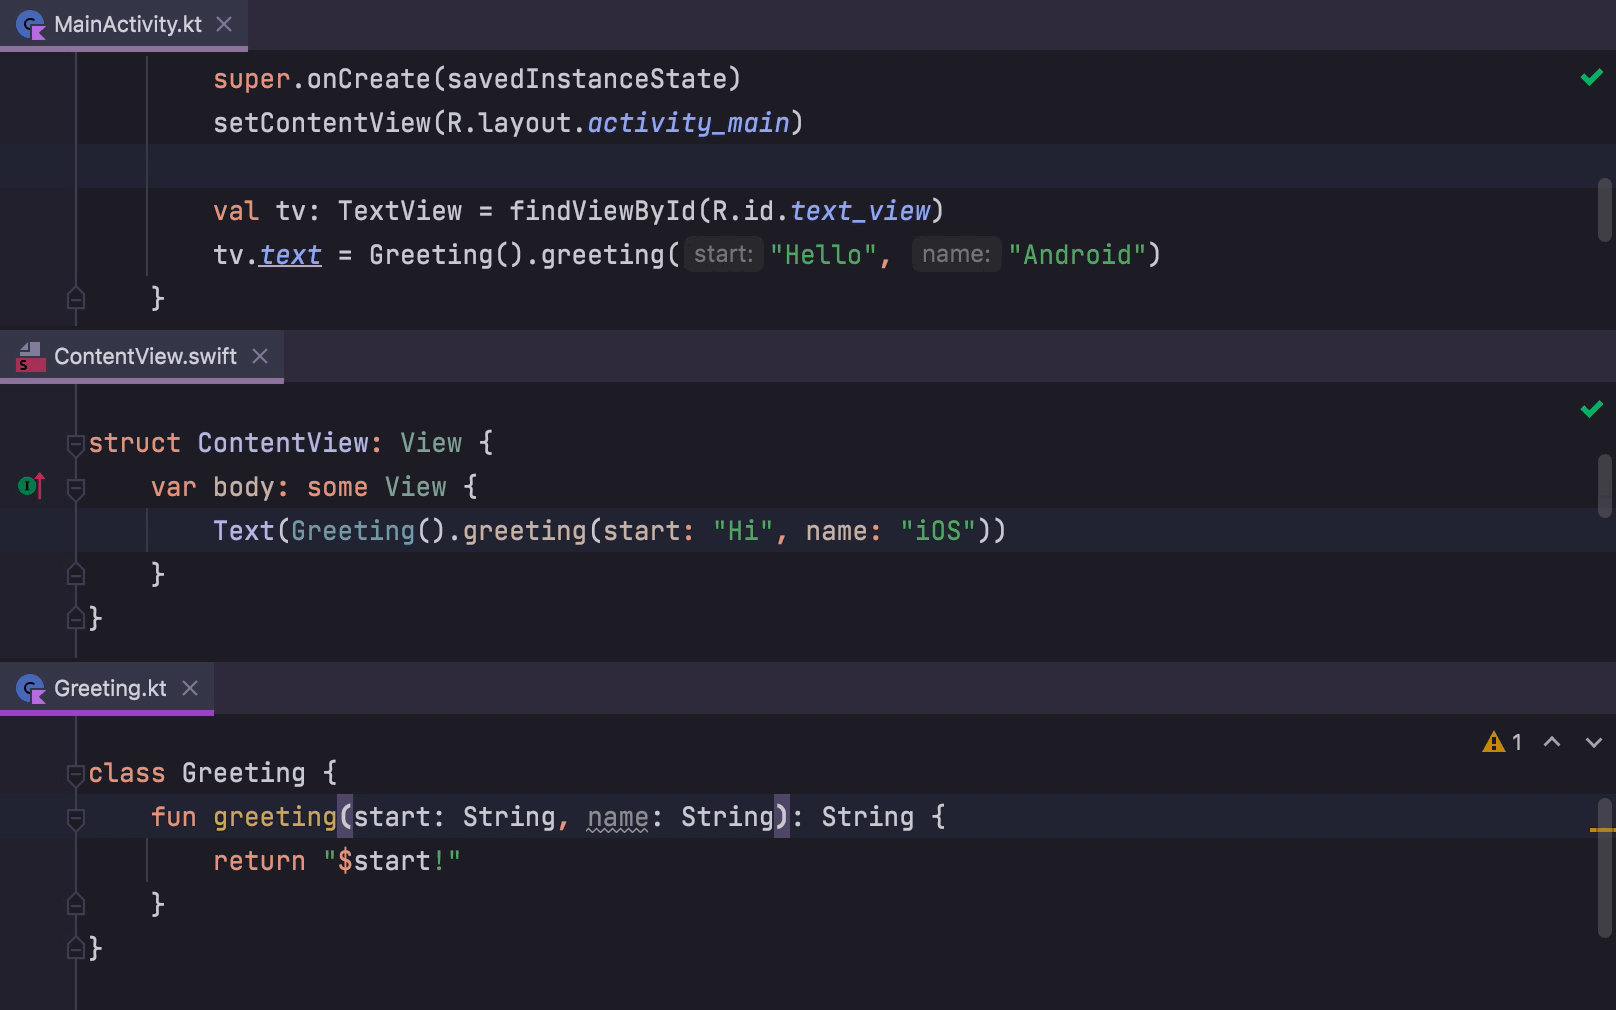The height and width of the screenshot is (1010, 1616).
Task: Click the "Hello" string literal
Action: (x=824, y=255)
